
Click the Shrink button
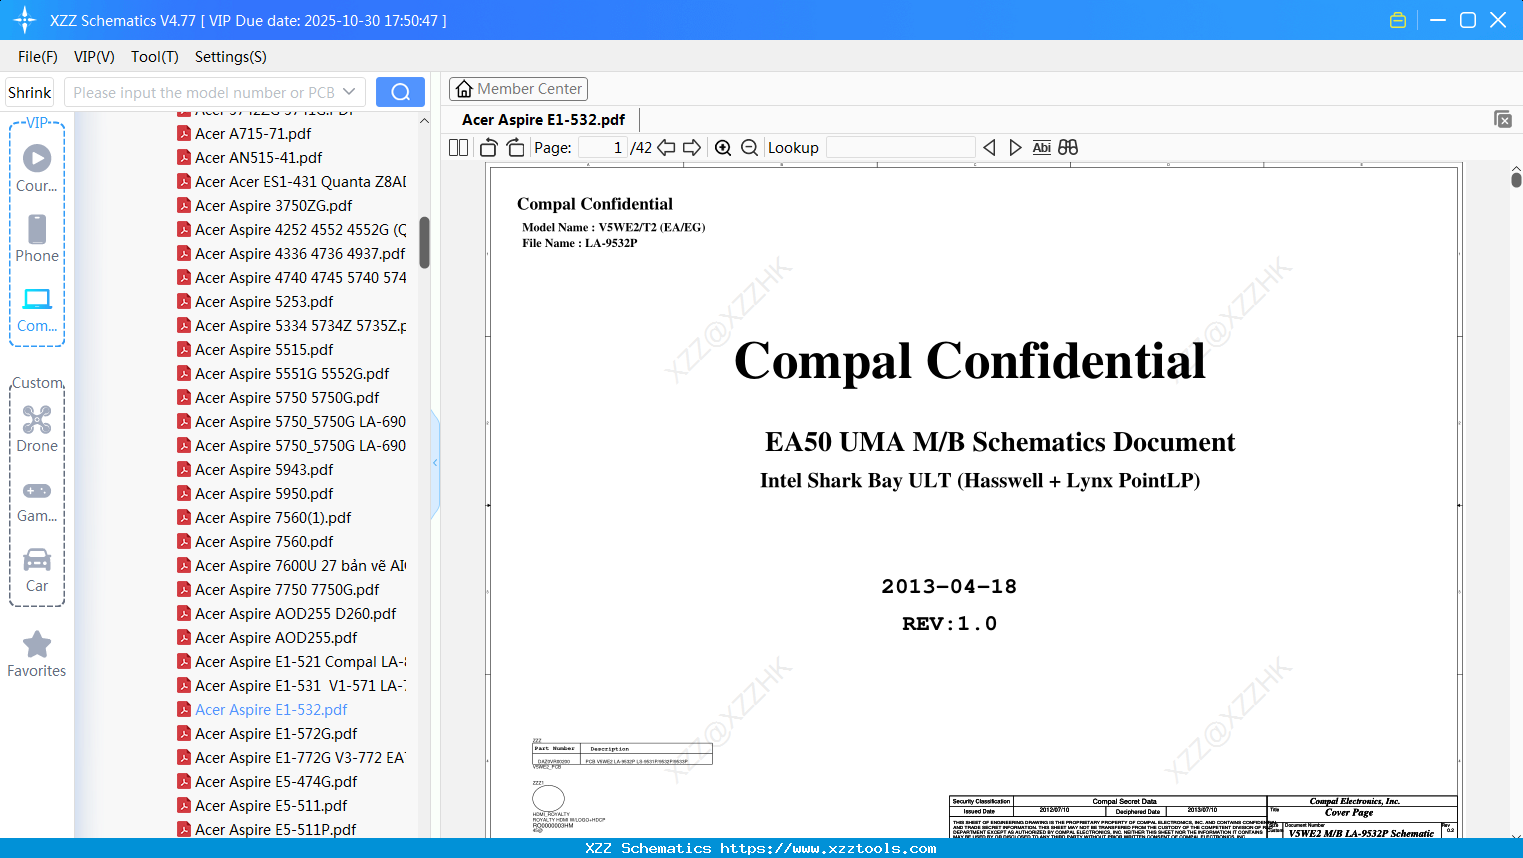click(29, 92)
